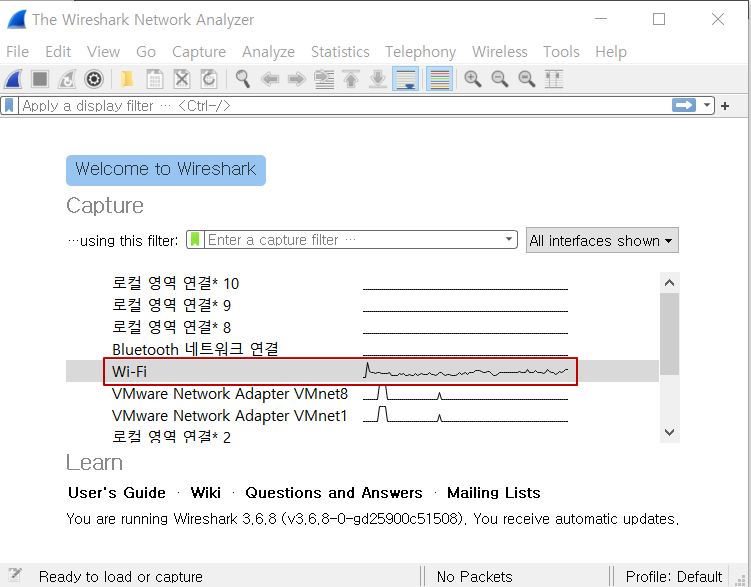Select 로컬 영역 연결* 8 interface
The image size is (751, 587).
pos(362,327)
